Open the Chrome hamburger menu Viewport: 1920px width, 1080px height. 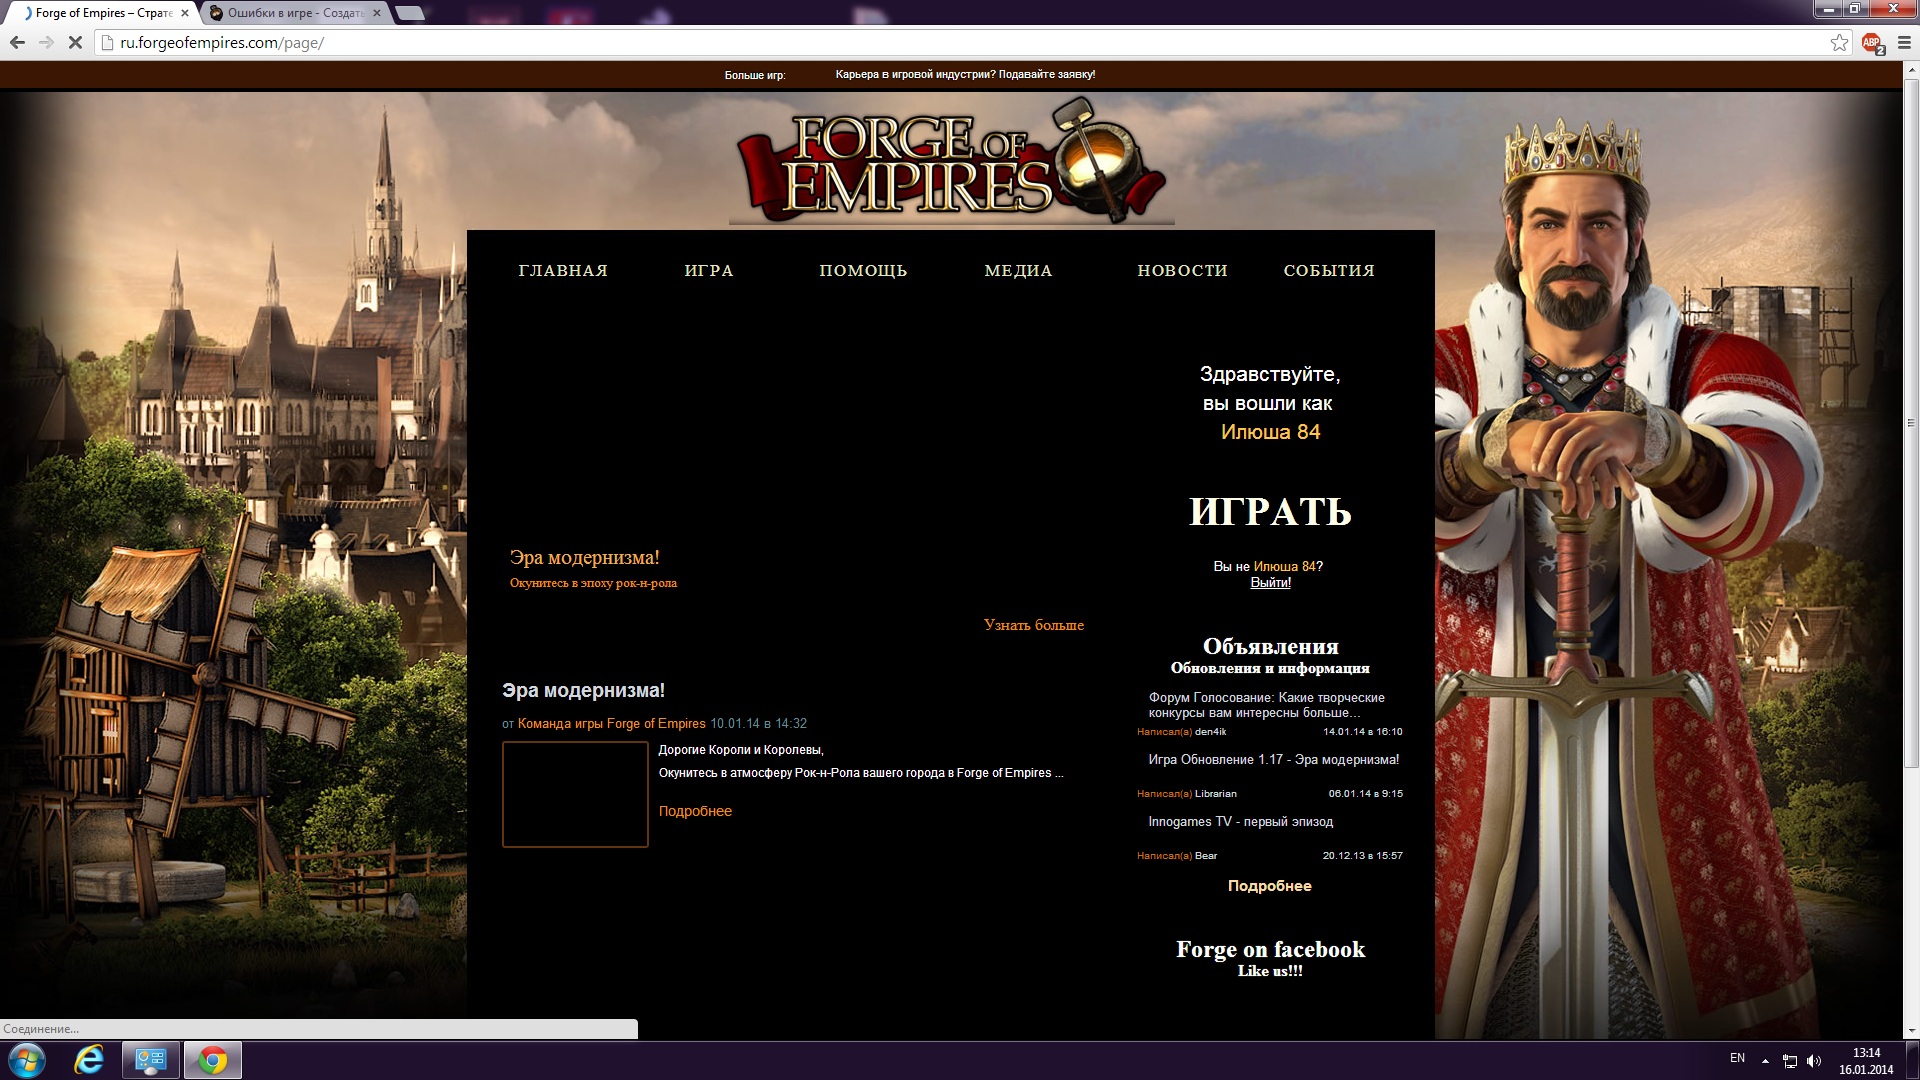pos(1903,42)
